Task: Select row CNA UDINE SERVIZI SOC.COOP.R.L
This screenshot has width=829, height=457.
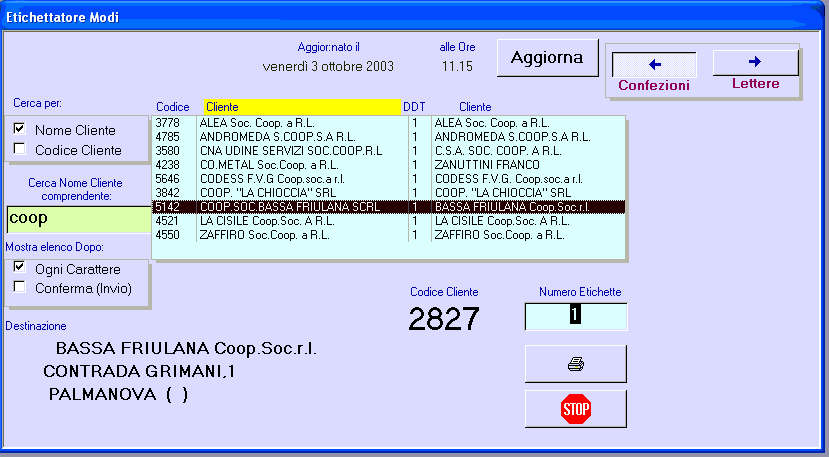Action: point(389,151)
